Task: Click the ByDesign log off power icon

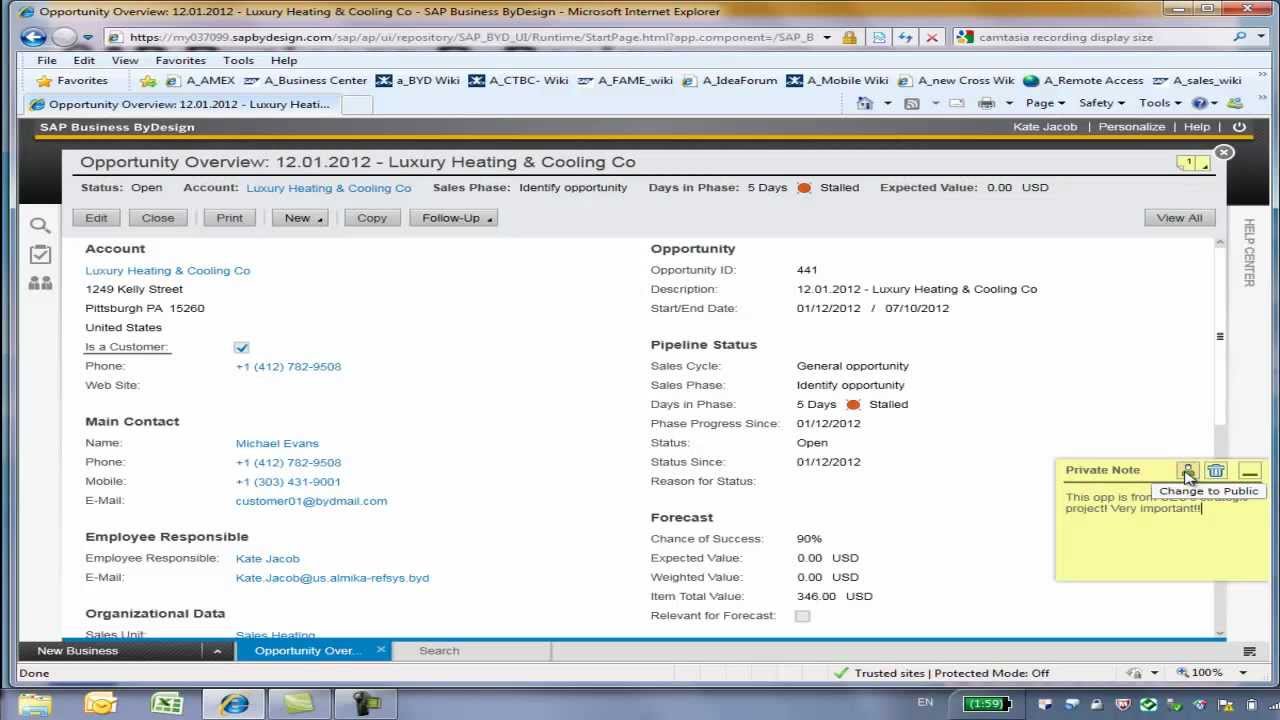Action: (1240, 127)
